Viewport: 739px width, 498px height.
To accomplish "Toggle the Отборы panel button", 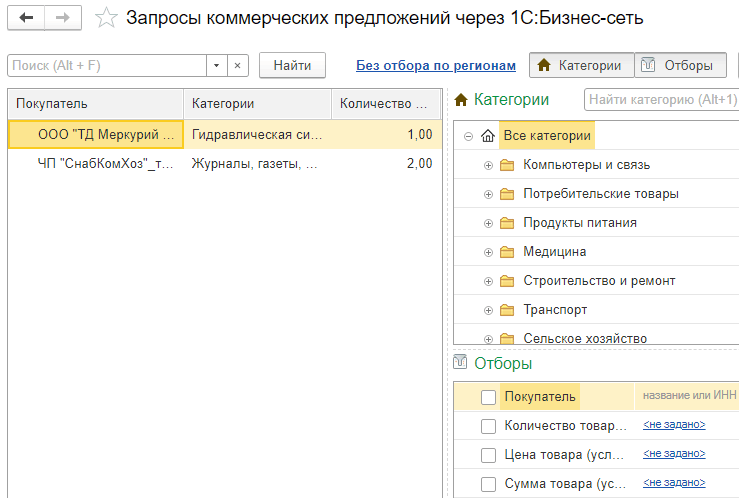I will point(680,66).
